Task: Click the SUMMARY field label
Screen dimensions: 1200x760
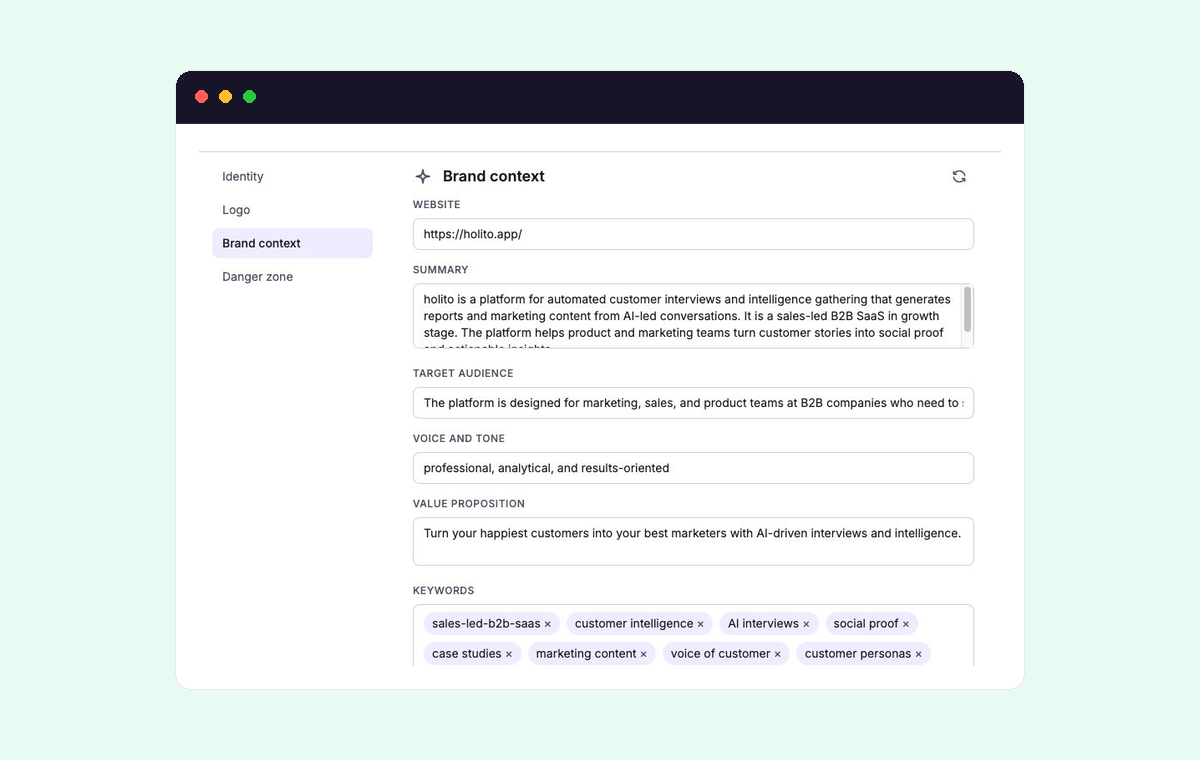Action: (x=441, y=270)
